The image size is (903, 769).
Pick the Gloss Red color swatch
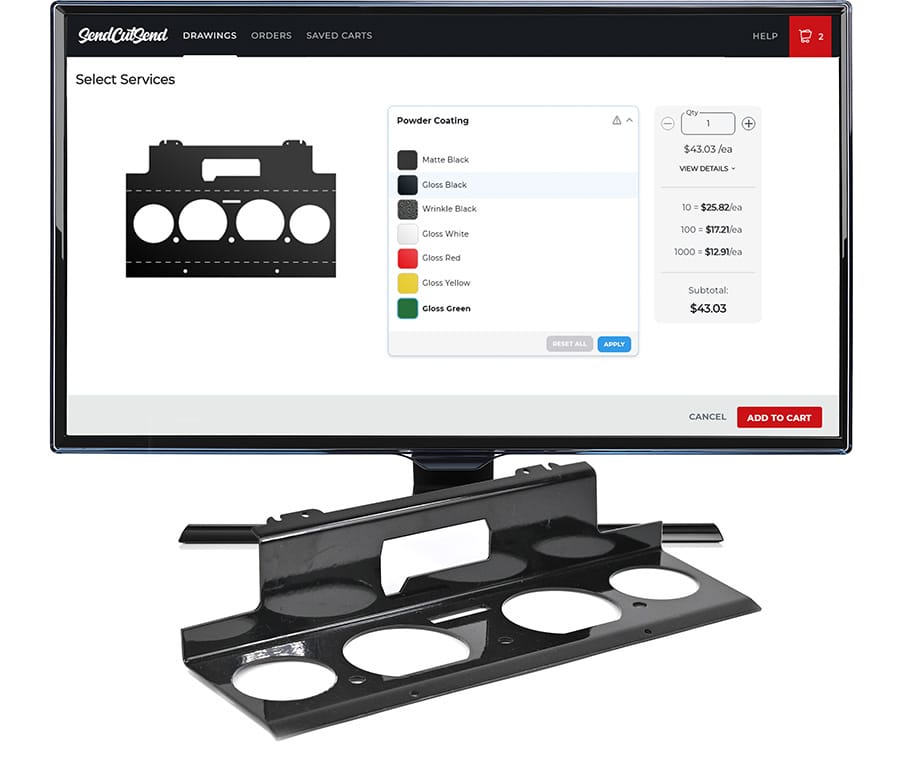pyautogui.click(x=407, y=258)
